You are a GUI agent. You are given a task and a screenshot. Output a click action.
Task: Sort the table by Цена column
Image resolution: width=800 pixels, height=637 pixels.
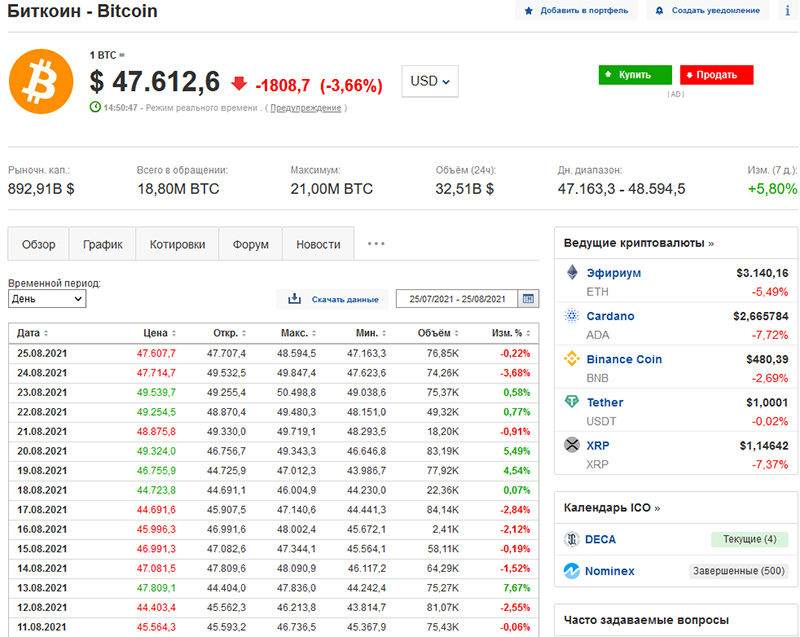coord(160,333)
